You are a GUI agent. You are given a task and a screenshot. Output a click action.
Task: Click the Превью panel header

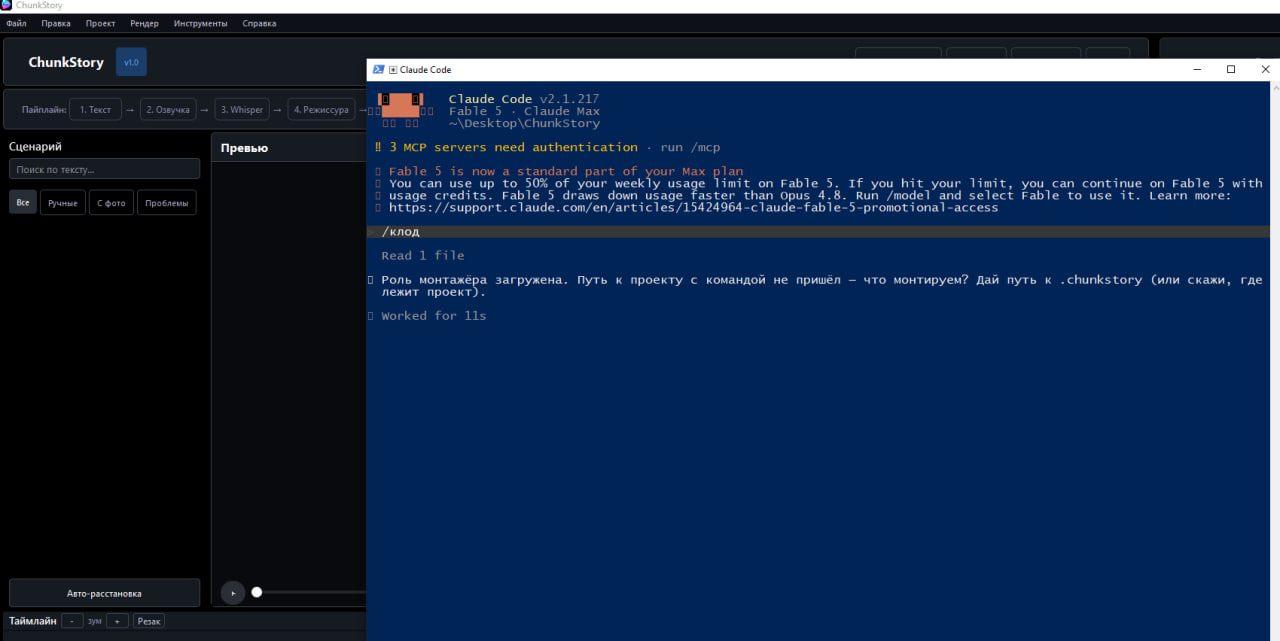(x=244, y=148)
